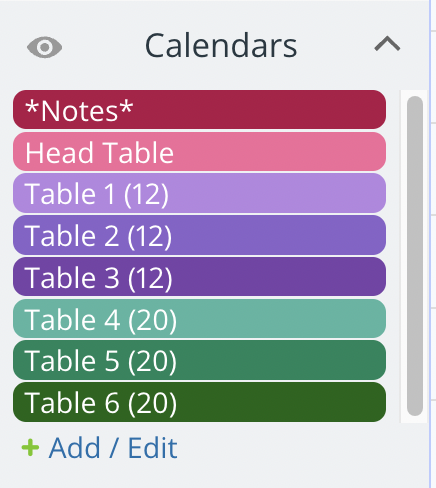The height and width of the screenshot is (488, 436).
Task: Toggle the *Notes* calendar
Action: click(x=199, y=110)
